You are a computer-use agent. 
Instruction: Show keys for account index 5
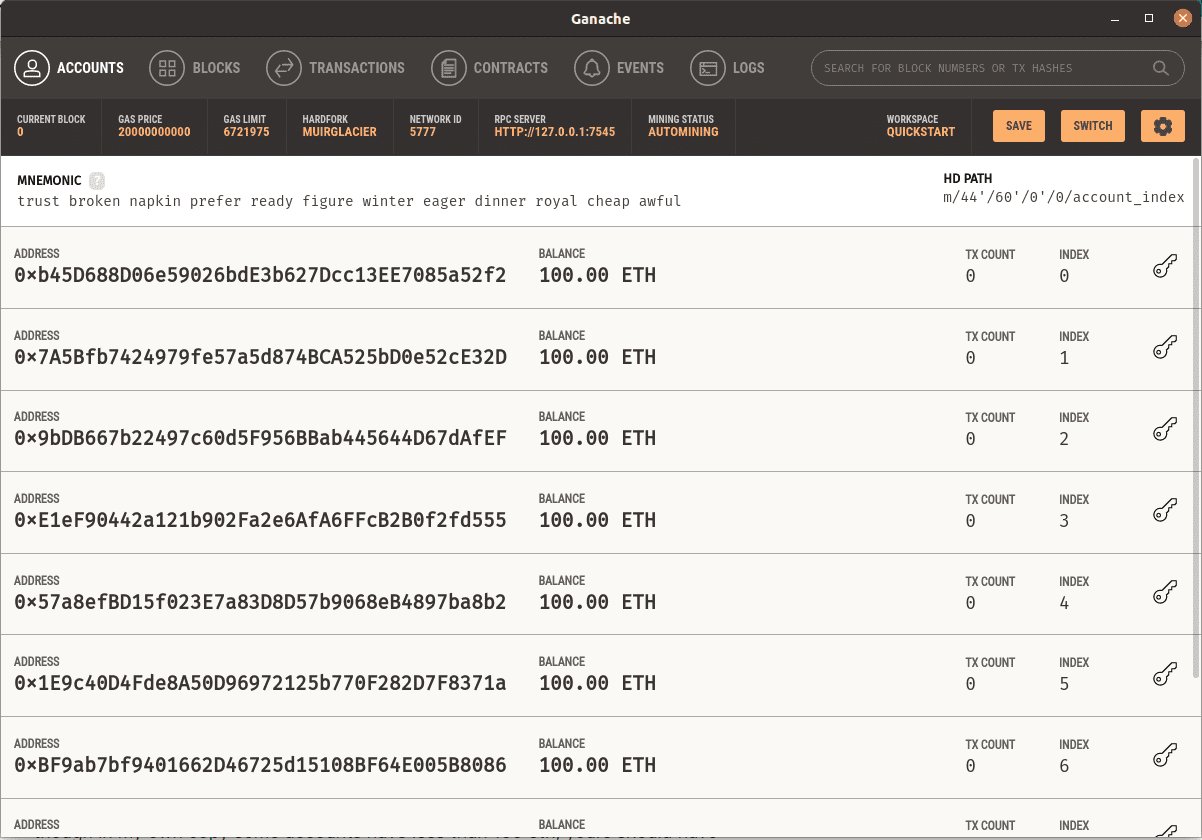[1164, 675]
